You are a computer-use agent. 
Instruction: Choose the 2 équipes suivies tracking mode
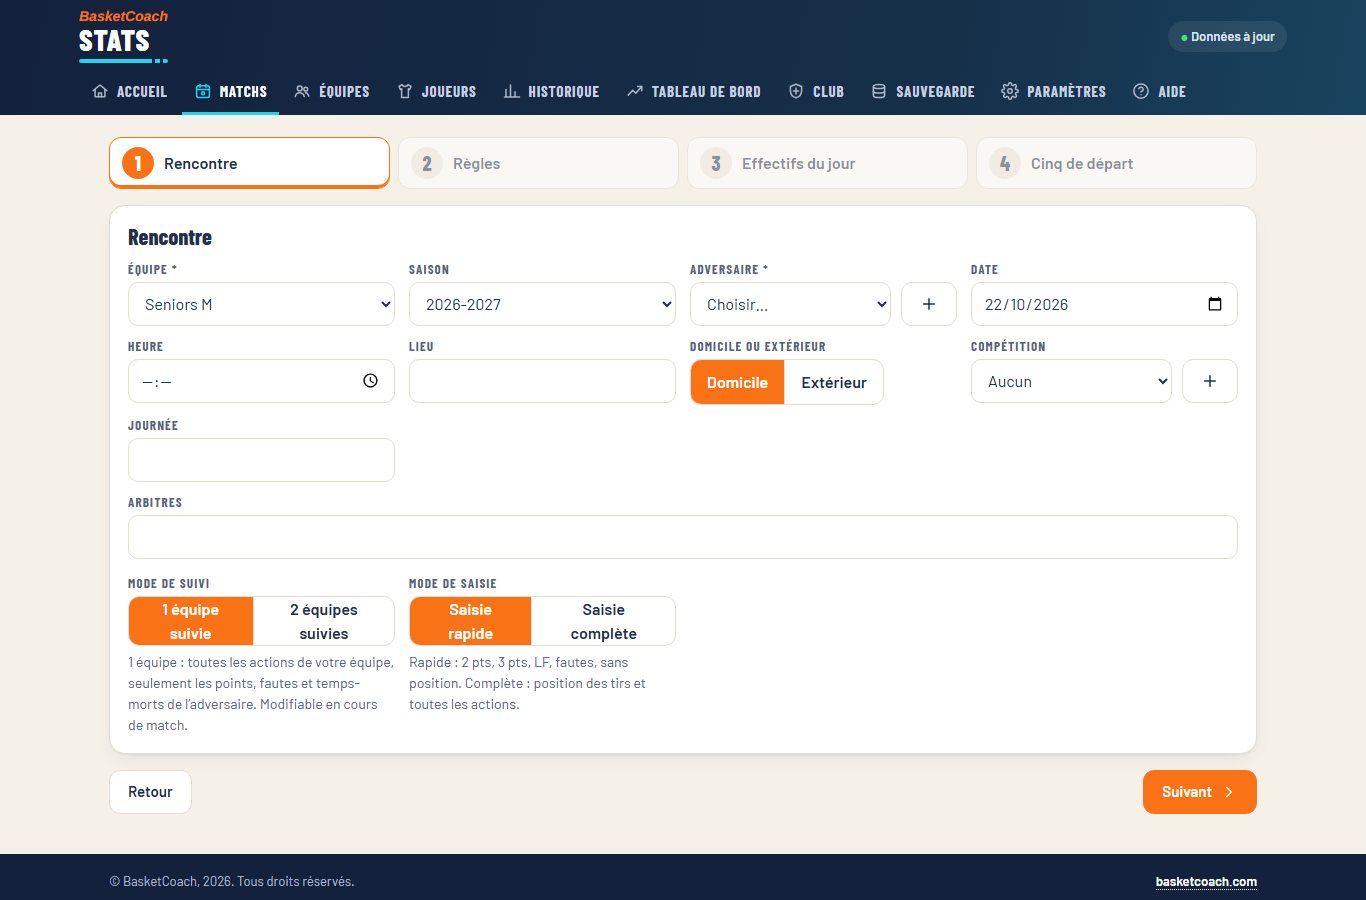(324, 621)
